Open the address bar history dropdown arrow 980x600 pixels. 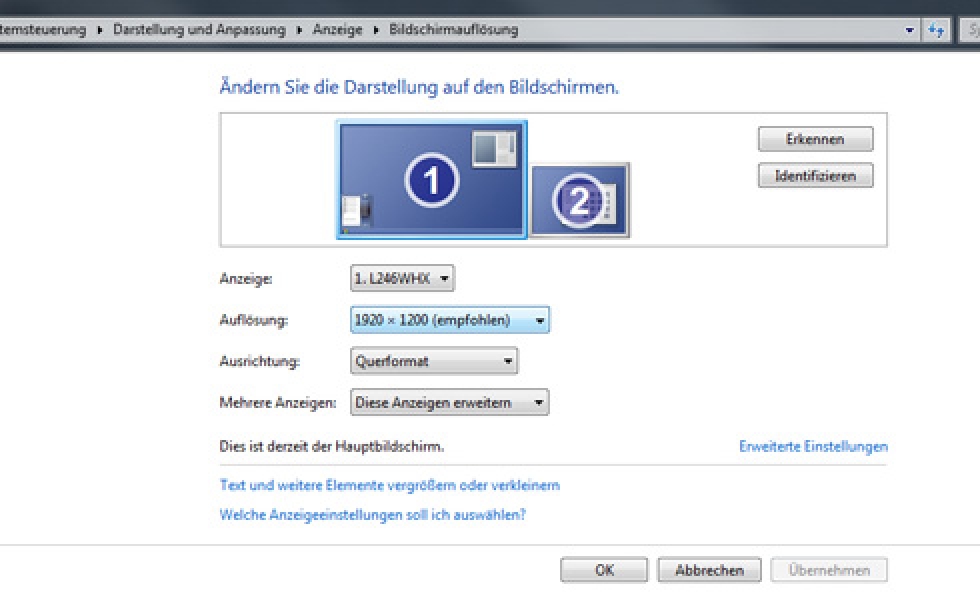click(910, 30)
